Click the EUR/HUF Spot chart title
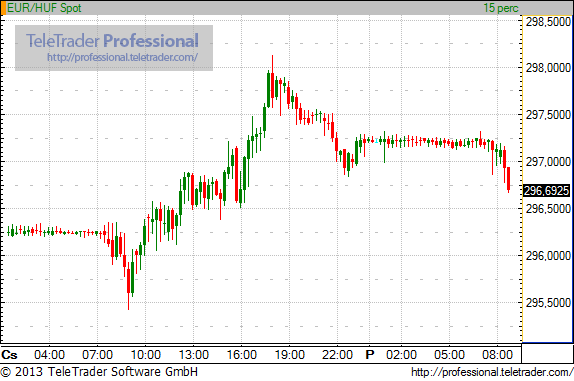 44,8
